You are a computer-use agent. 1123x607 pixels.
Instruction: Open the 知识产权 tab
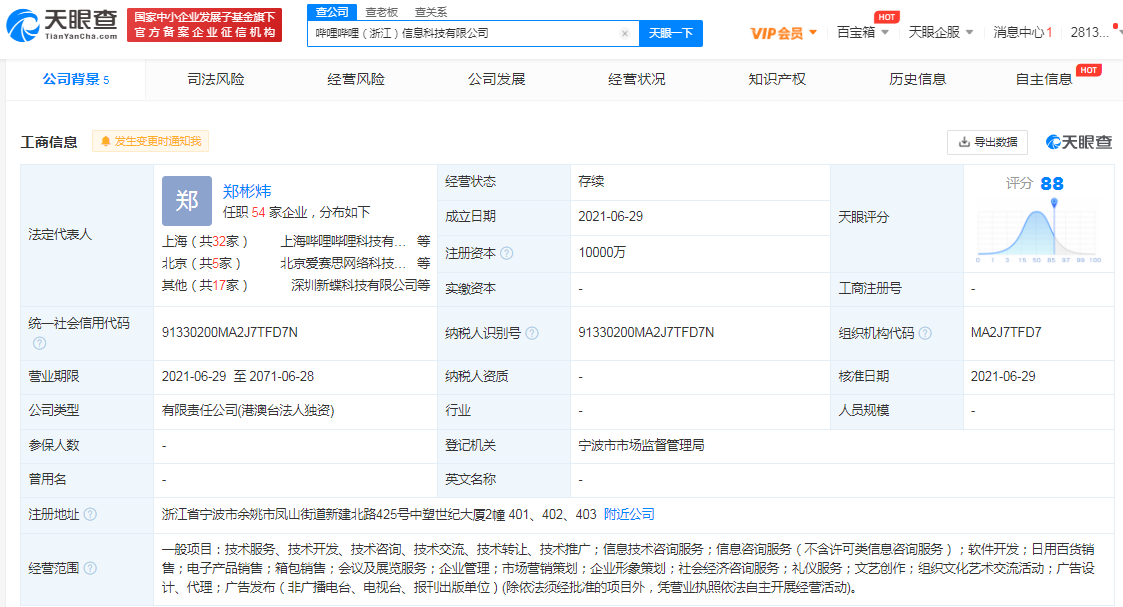(x=777, y=79)
